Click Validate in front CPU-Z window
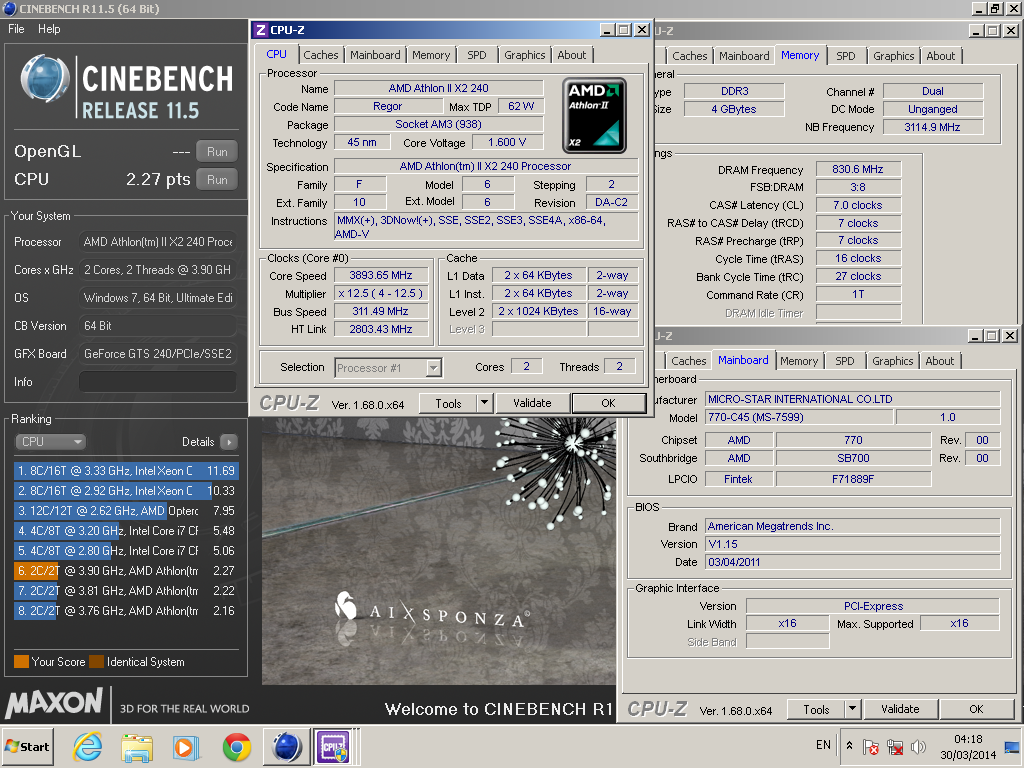This screenshot has width=1024, height=768. [x=532, y=403]
